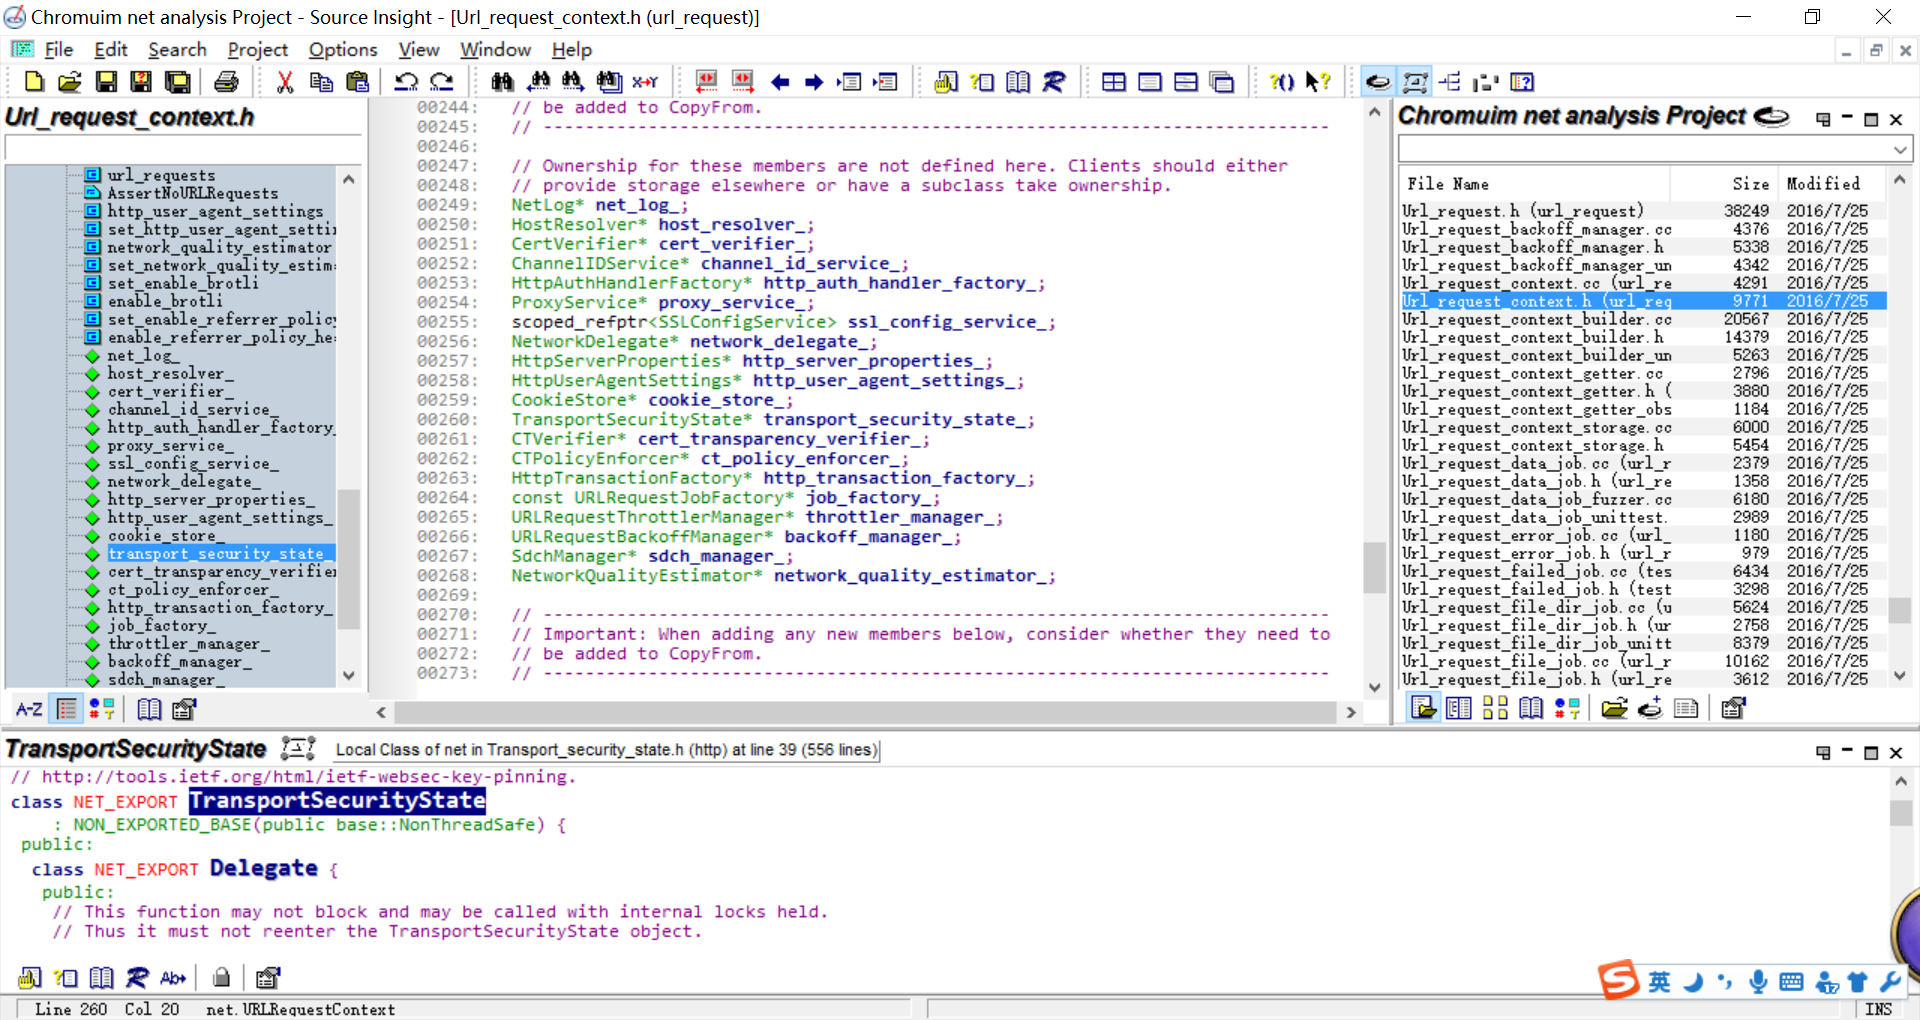The image size is (1920, 1020).
Task: Click the Sogou wrench settings icon
Action: pyautogui.click(x=1890, y=982)
